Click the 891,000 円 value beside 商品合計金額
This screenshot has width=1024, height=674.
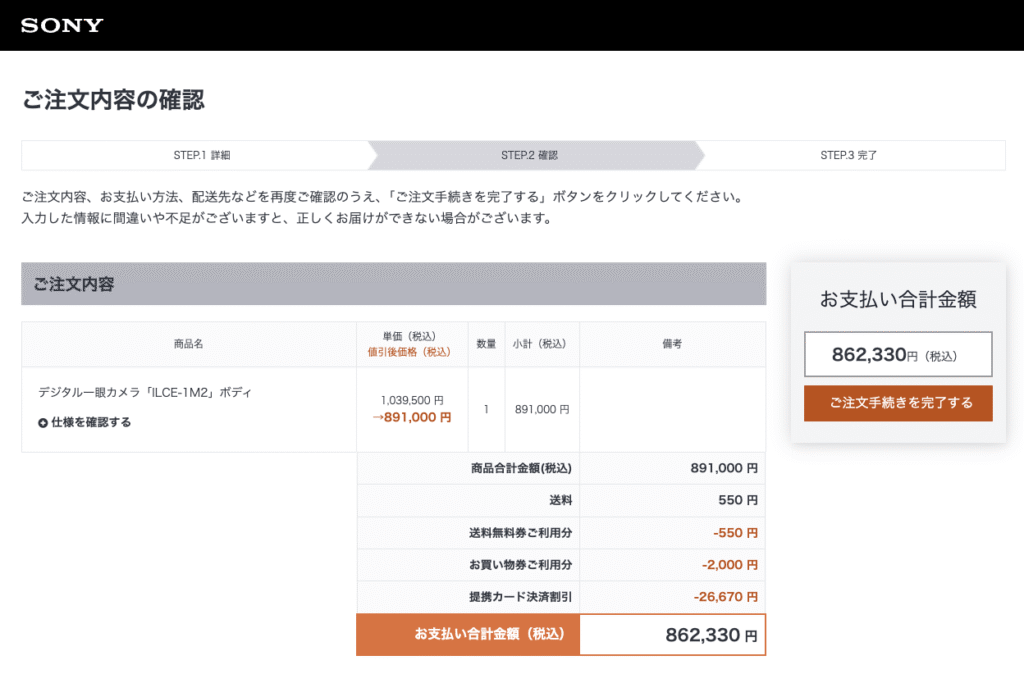(x=724, y=468)
